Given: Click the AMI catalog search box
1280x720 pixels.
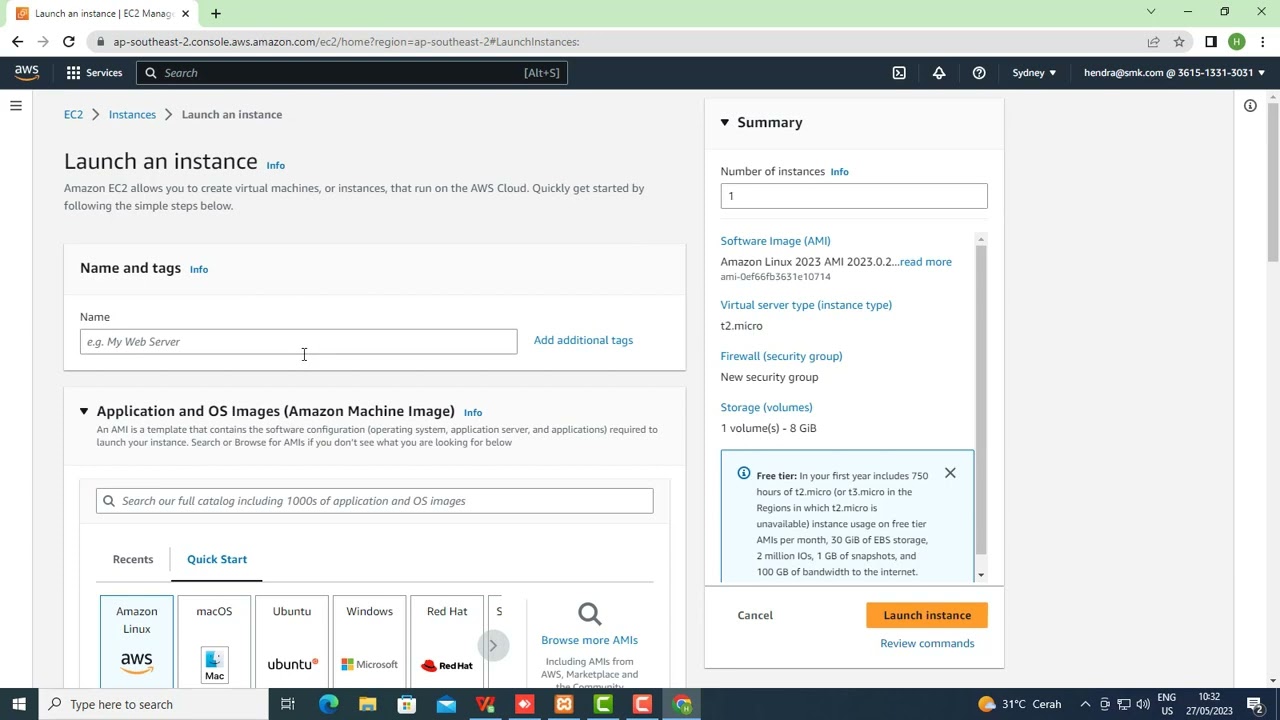Looking at the screenshot, I should click(375, 501).
